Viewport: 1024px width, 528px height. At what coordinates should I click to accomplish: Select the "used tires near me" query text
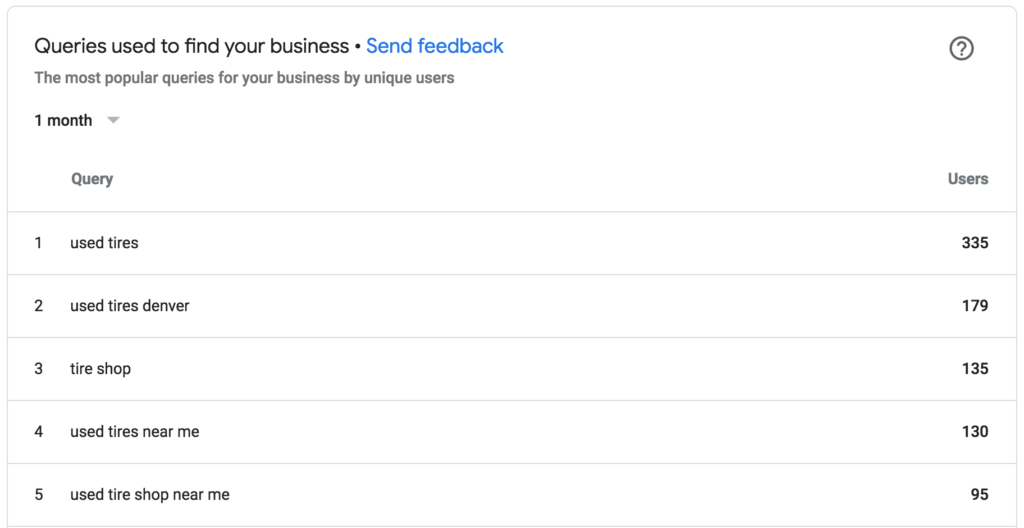(134, 432)
